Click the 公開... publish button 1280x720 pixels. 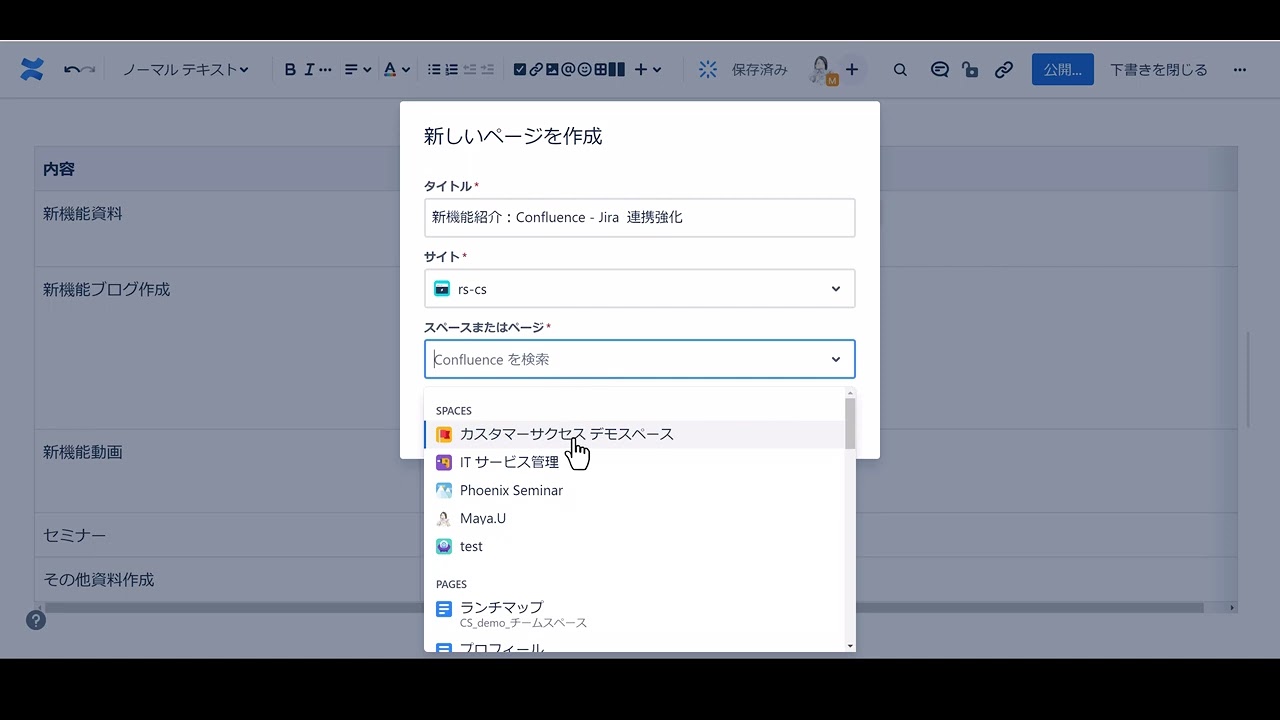(x=1063, y=70)
